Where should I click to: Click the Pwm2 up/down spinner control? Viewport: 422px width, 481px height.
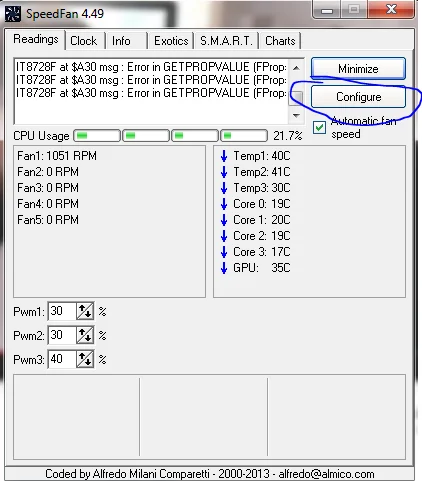click(x=85, y=335)
